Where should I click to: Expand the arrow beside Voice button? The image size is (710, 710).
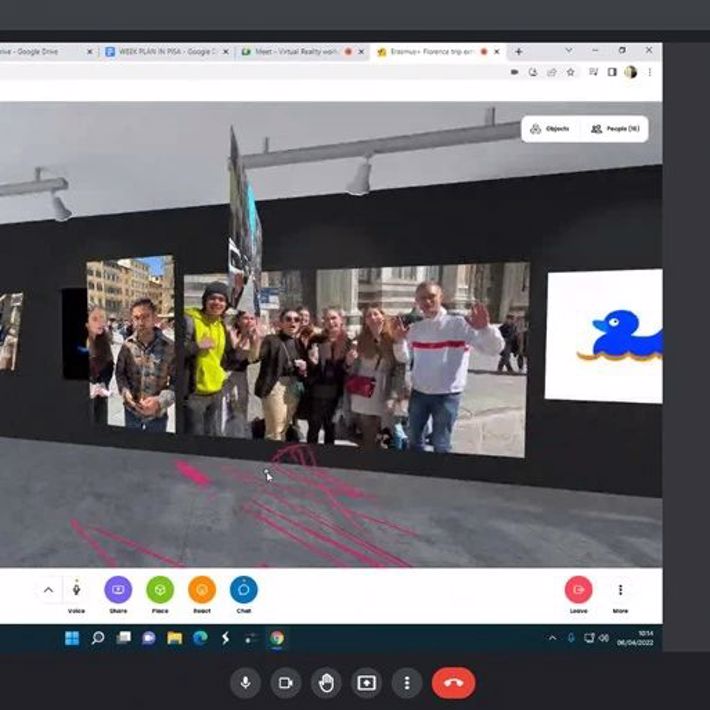coord(48,590)
